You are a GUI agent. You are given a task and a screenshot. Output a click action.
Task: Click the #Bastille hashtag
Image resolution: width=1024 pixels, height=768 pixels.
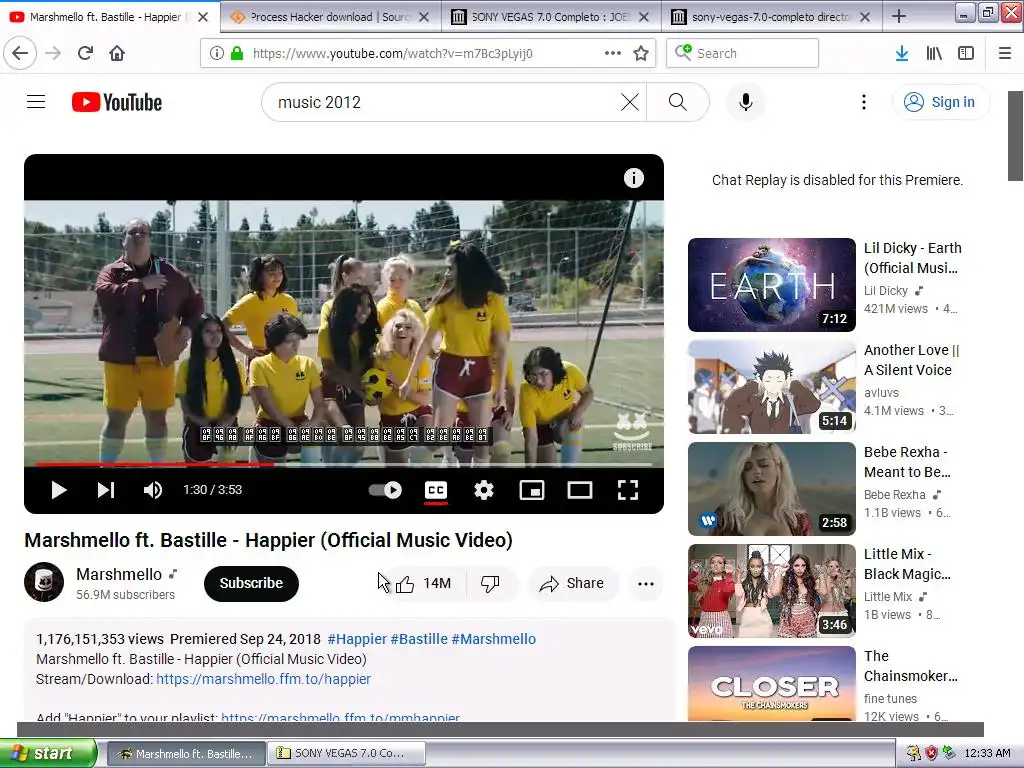[x=419, y=639]
